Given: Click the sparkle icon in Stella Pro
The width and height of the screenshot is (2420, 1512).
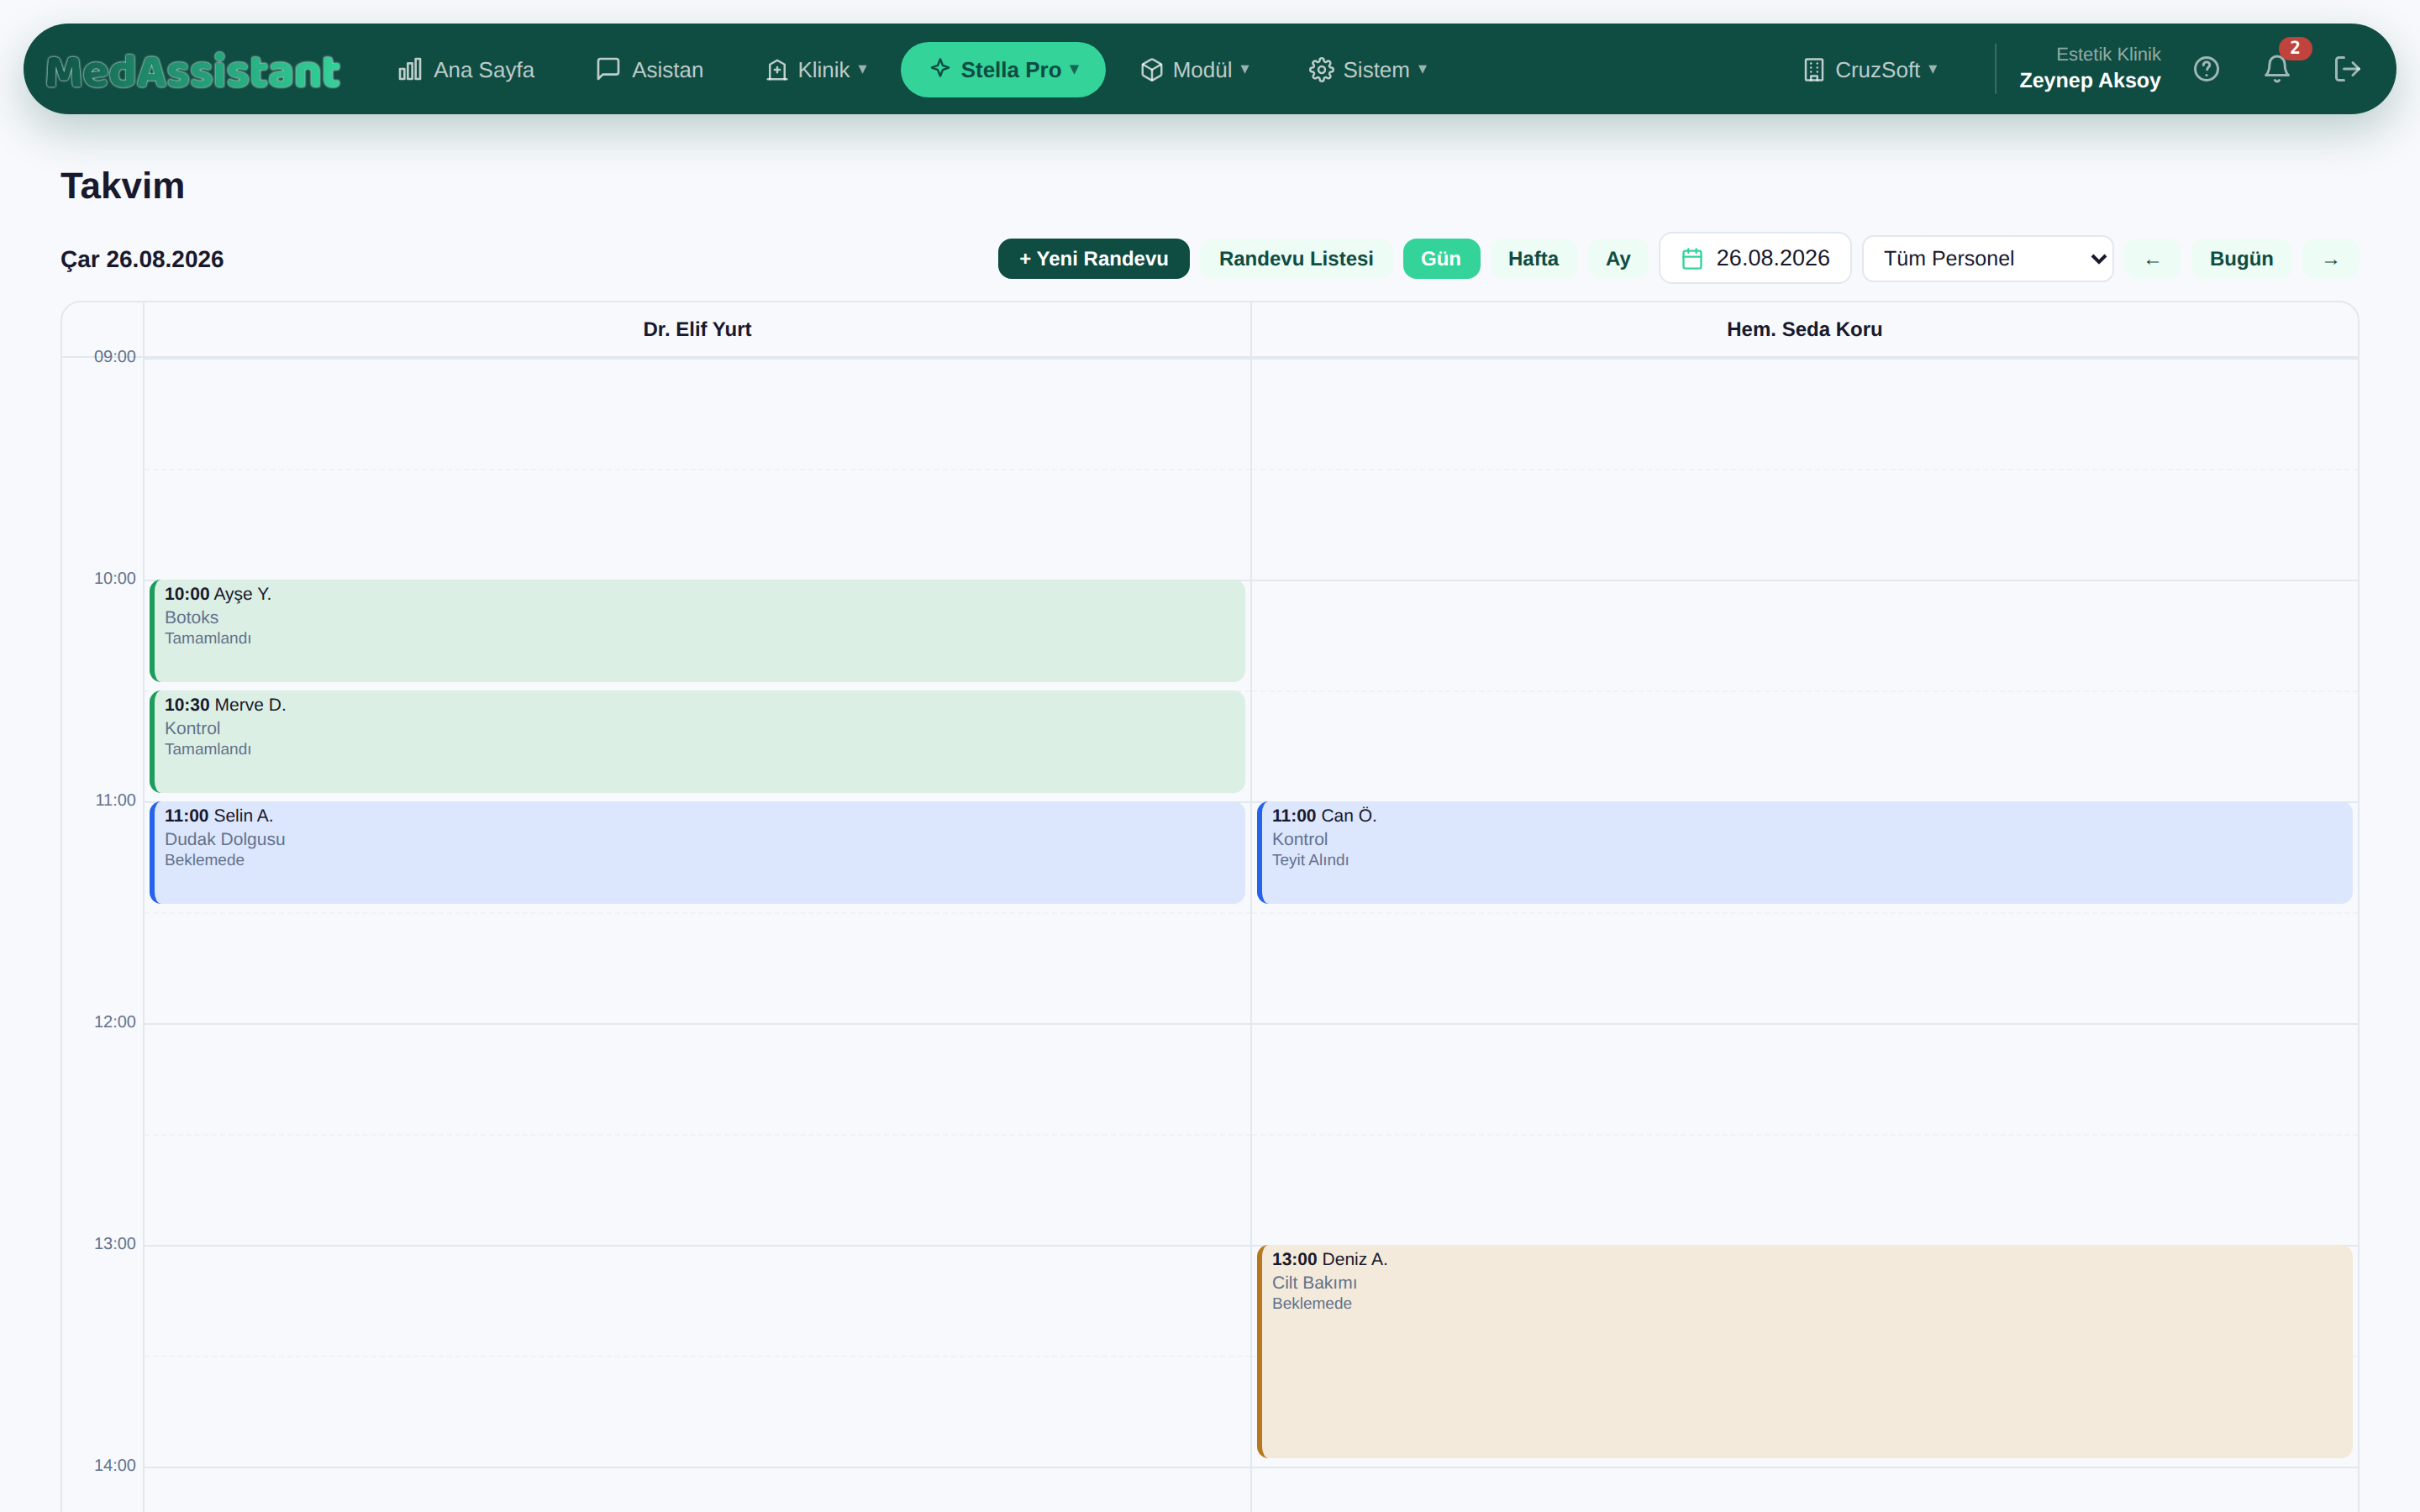Looking at the screenshot, I should pyautogui.click(x=940, y=68).
